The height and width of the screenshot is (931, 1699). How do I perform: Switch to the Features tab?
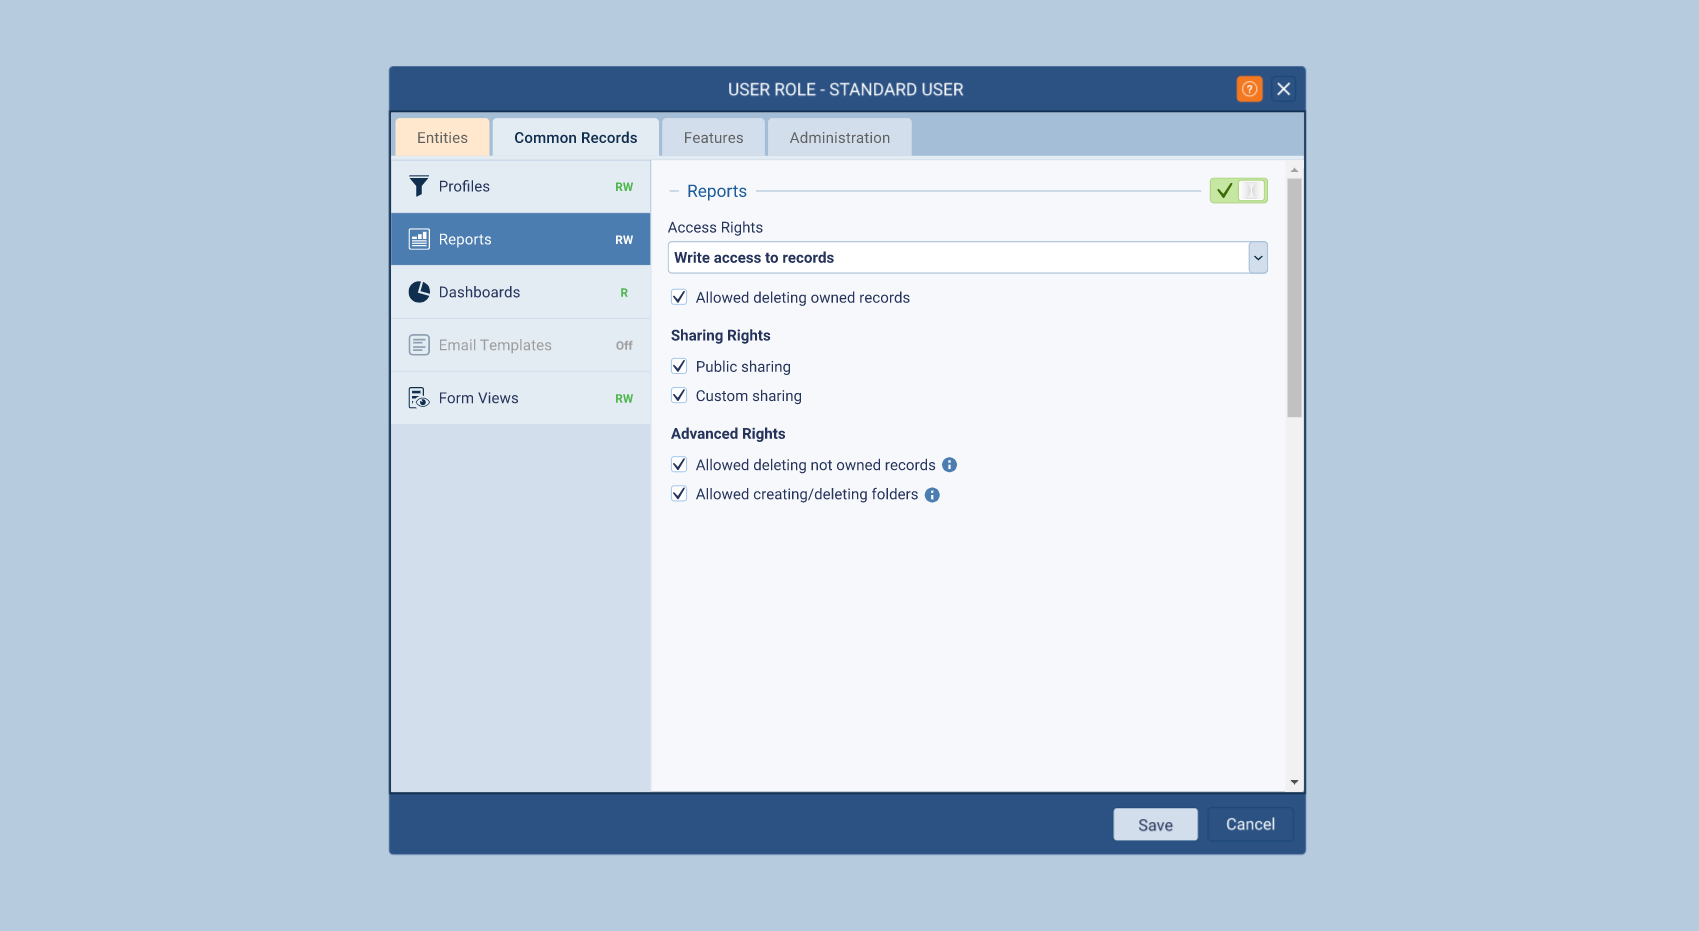713,138
